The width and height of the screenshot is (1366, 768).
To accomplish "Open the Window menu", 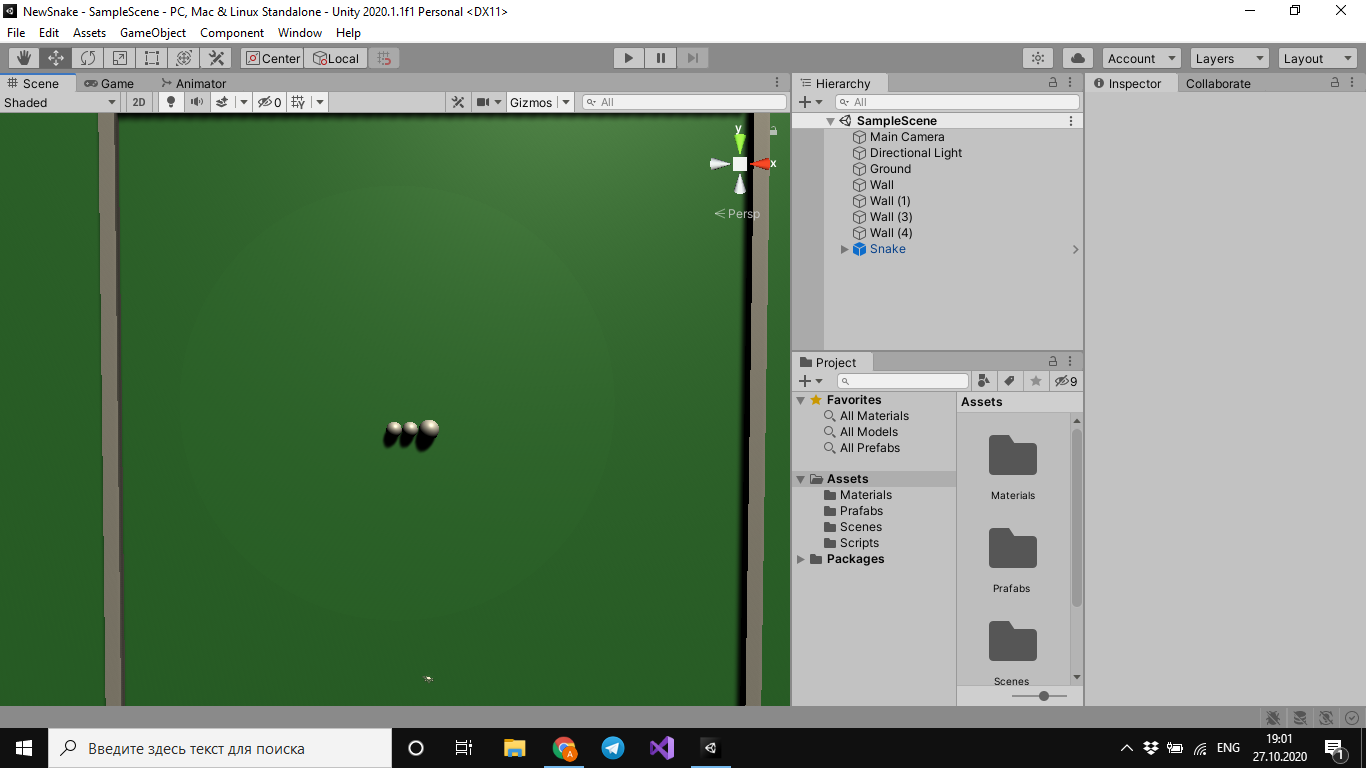I will (x=300, y=32).
